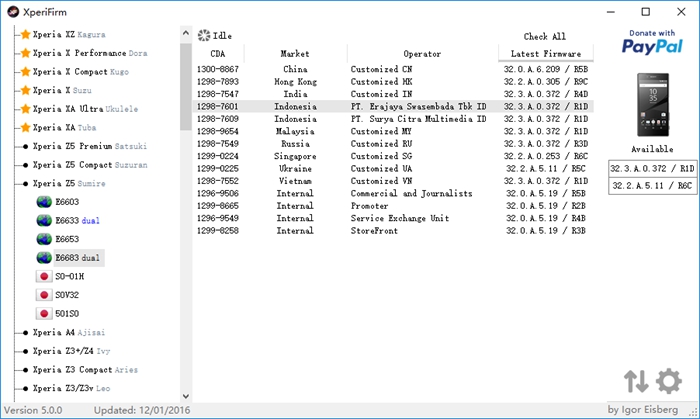
Task: Click the star icon beside Xperia X Performance
Action: click(x=25, y=53)
